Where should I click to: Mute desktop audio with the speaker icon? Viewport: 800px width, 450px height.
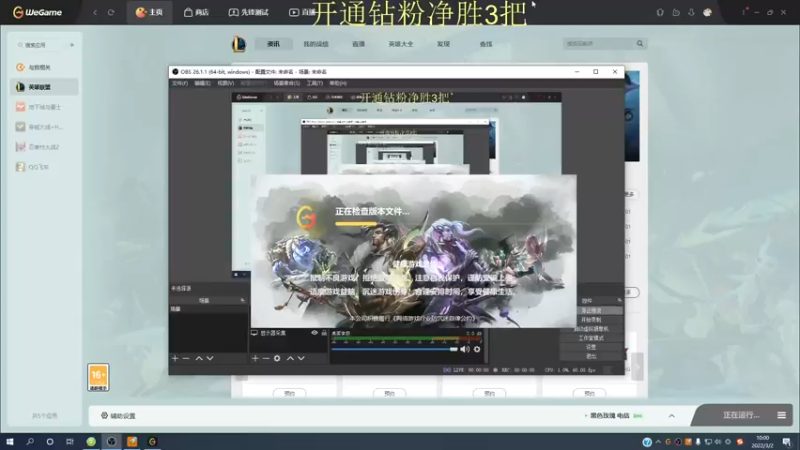click(464, 349)
